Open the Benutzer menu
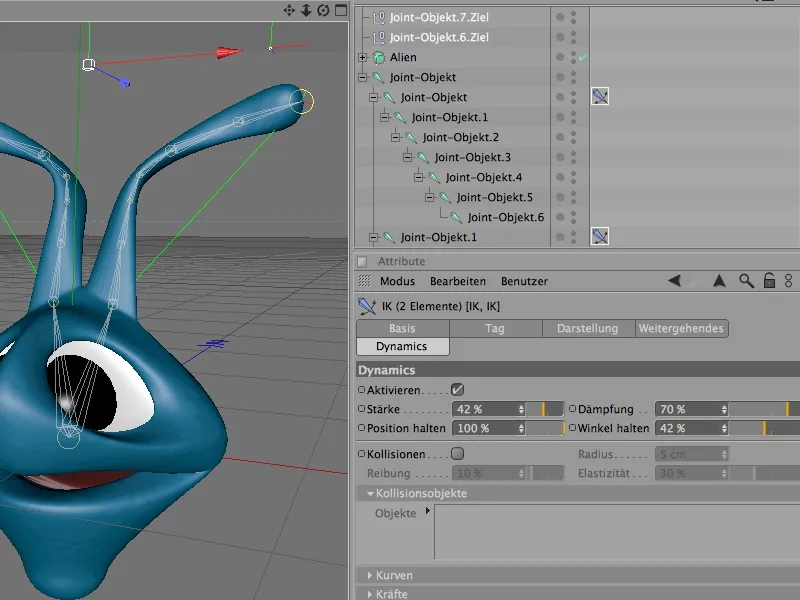Viewport: 800px width, 600px height. point(524,281)
